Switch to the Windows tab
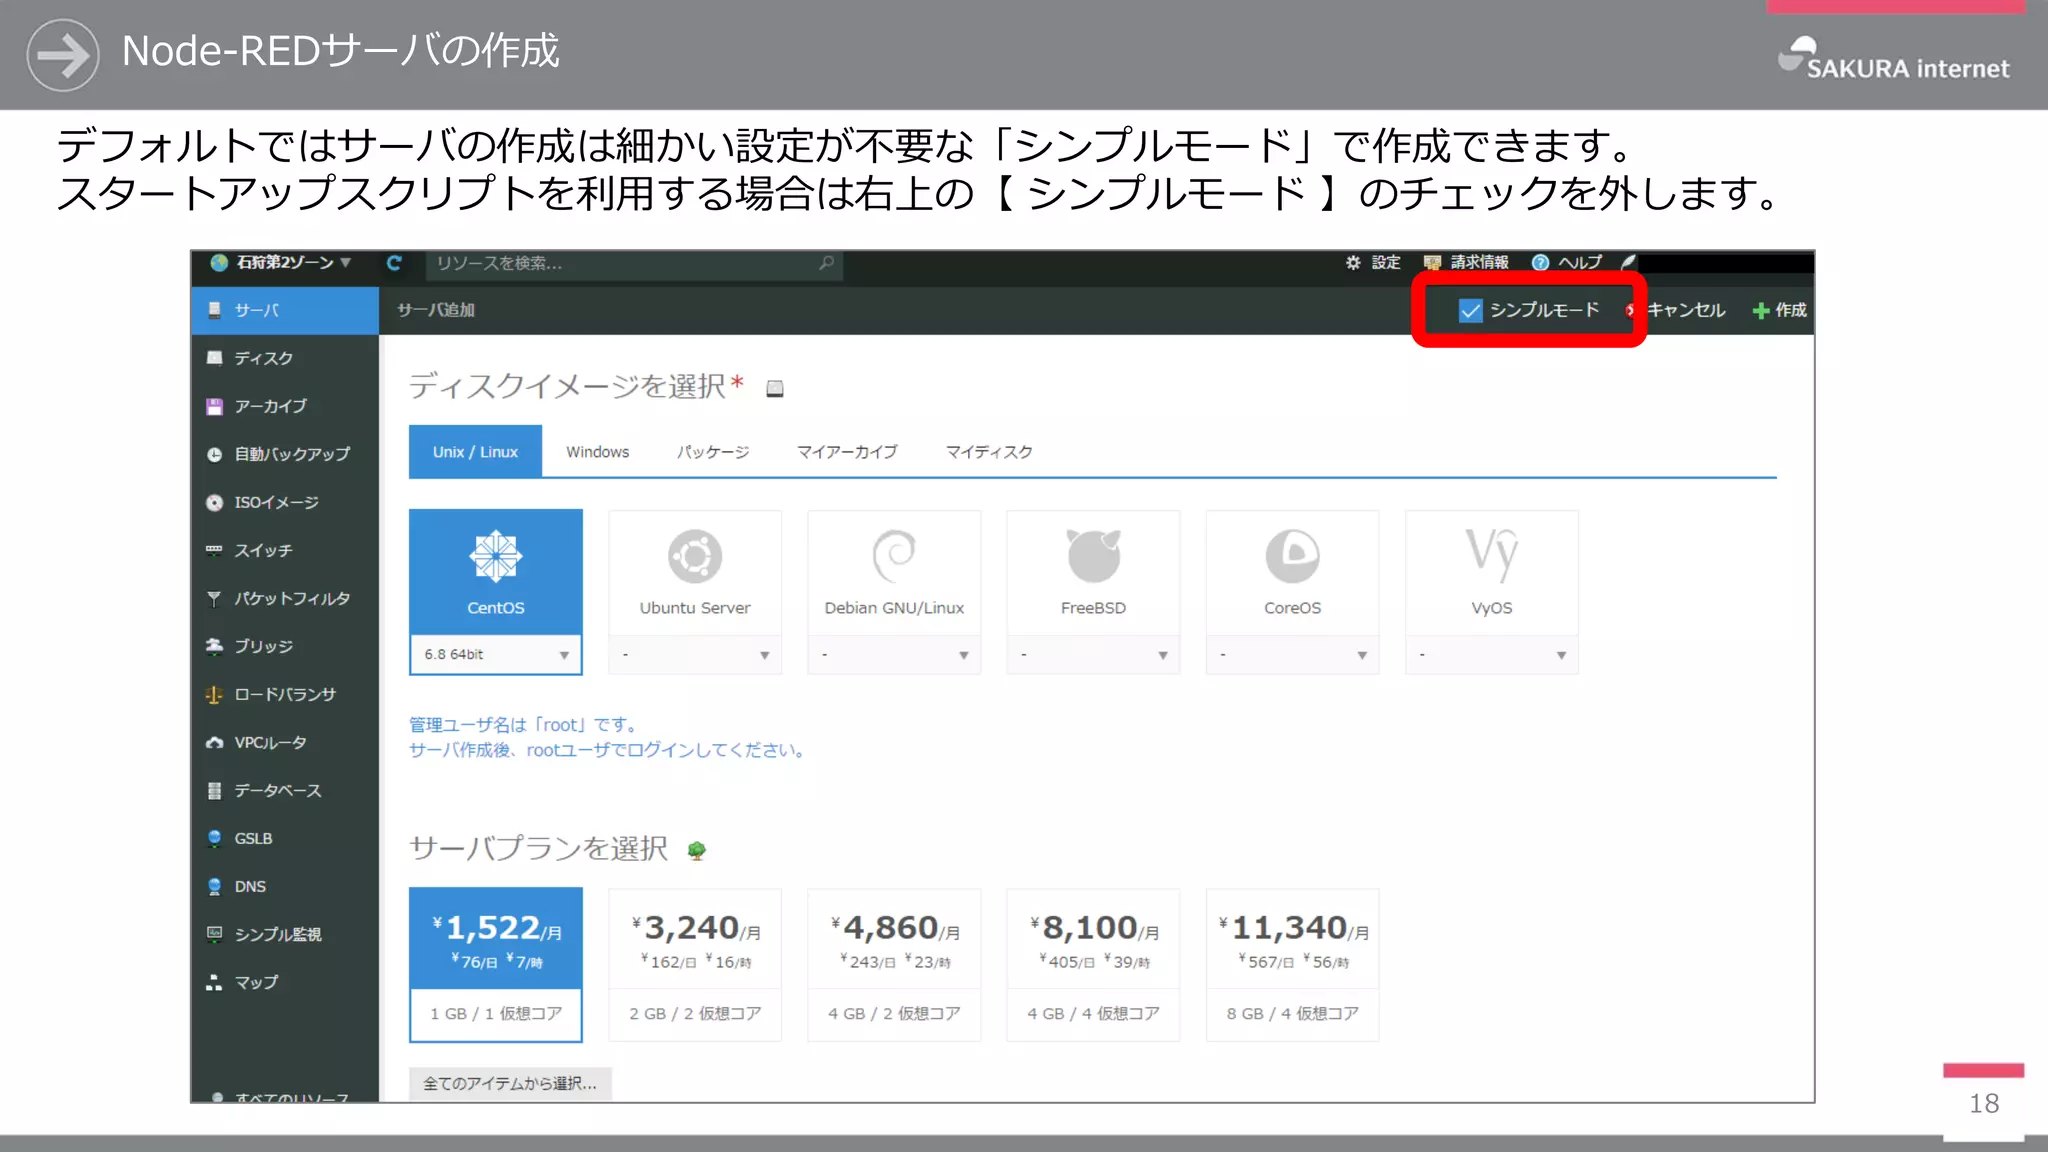This screenshot has height=1152, width=2048. point(598,452)
